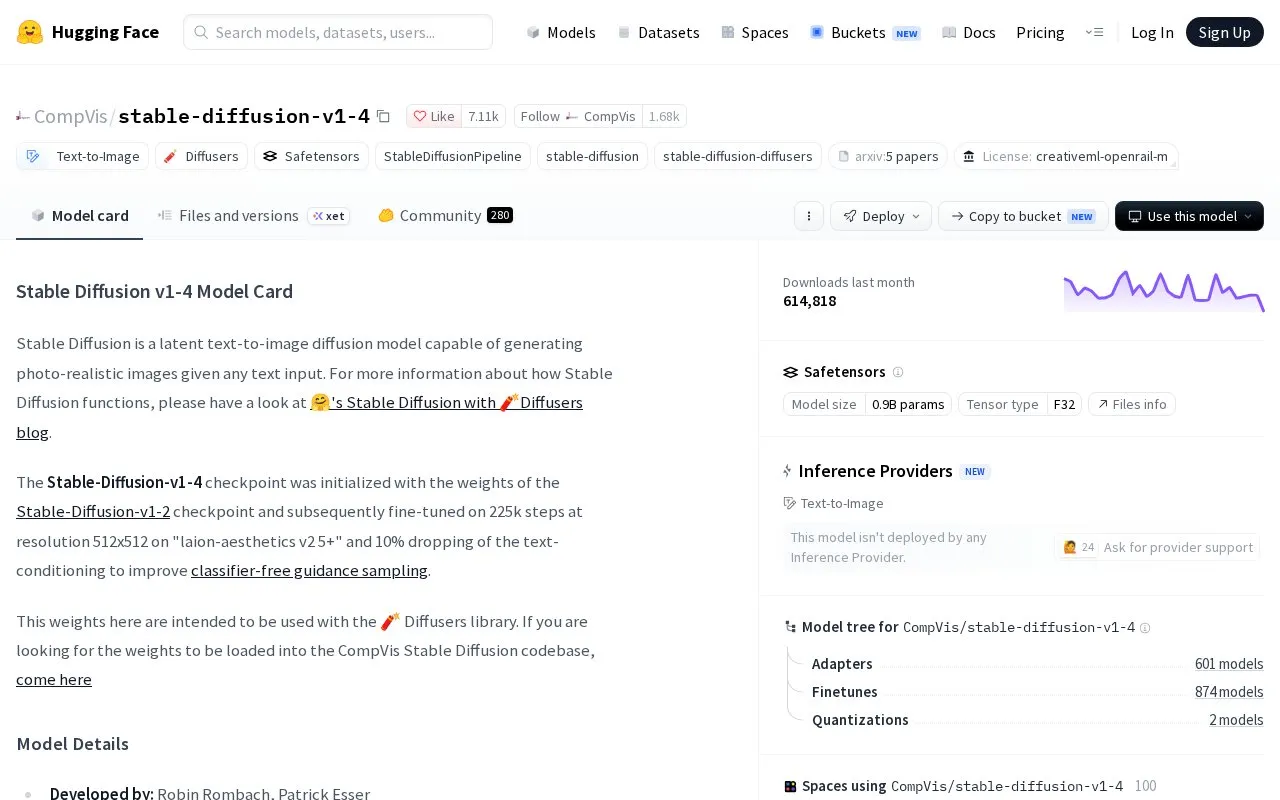This screenshot has height=800, width=1280.
Task: Copy the model name with the copy icon
Action: 383,116
